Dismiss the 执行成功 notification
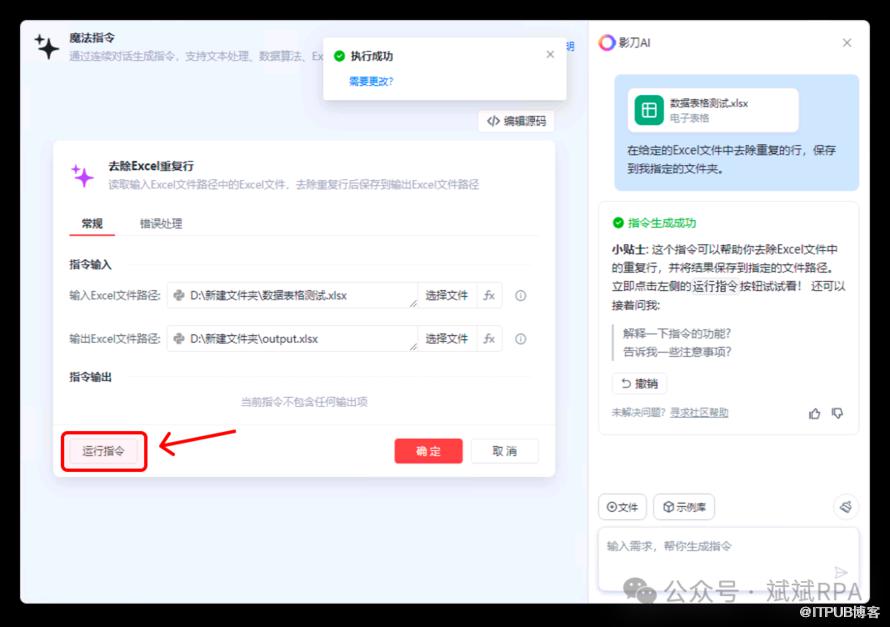The width and height of the screenshot is (890, 627). [x=550, y=55]
